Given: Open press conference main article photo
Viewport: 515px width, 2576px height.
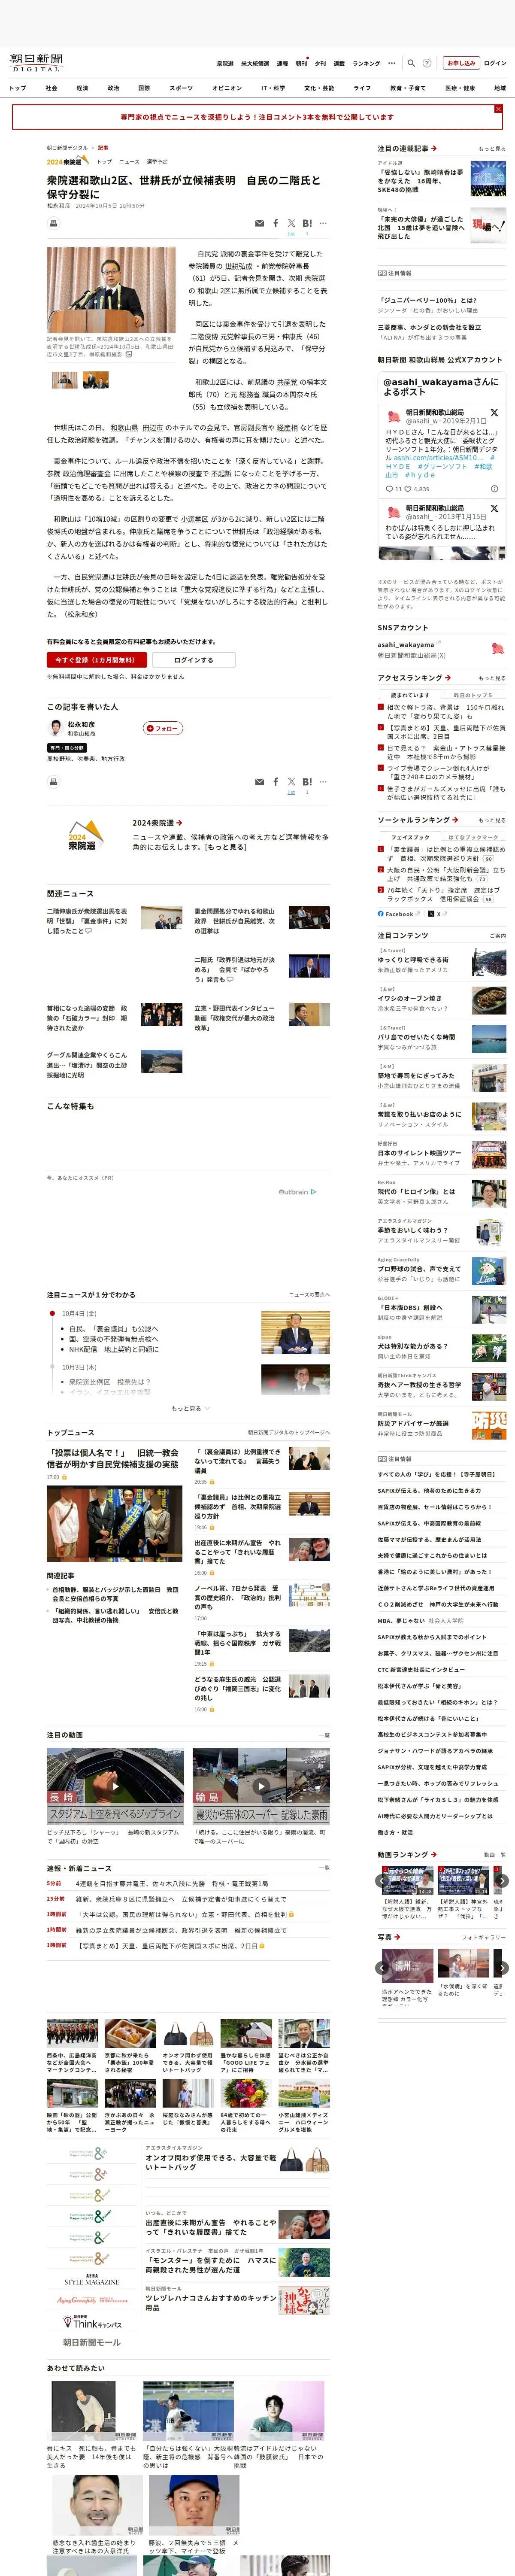Looking at the screenshot, I should point(111,290).
